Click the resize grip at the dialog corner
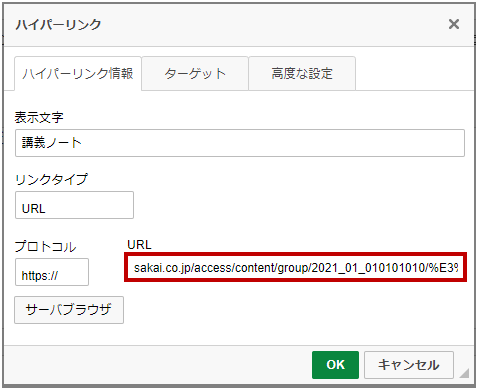 coord(464,373)
